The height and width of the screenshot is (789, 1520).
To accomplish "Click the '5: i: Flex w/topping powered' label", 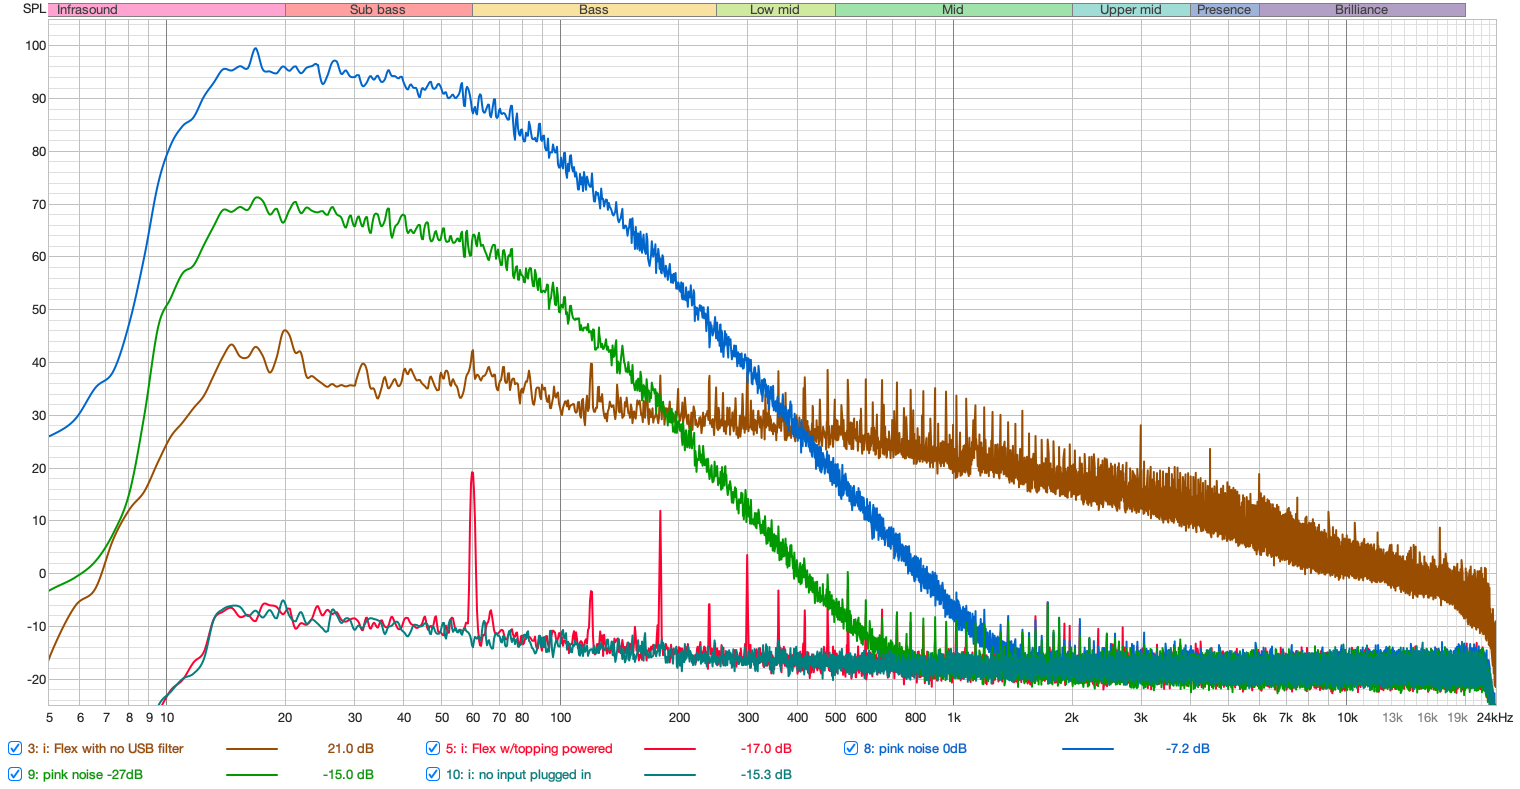I will coord(529,748).
